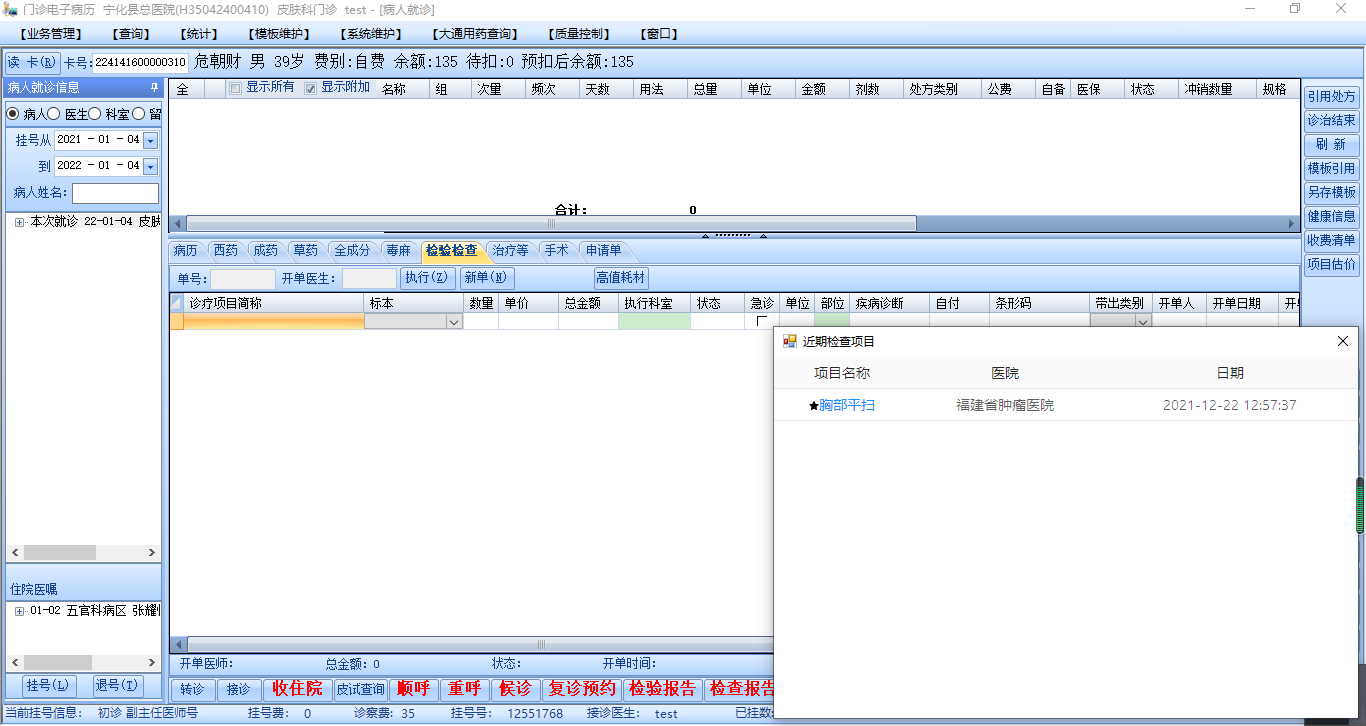Click the 近期检查项目 vertical scrollbar thumb

(1360, 506)
